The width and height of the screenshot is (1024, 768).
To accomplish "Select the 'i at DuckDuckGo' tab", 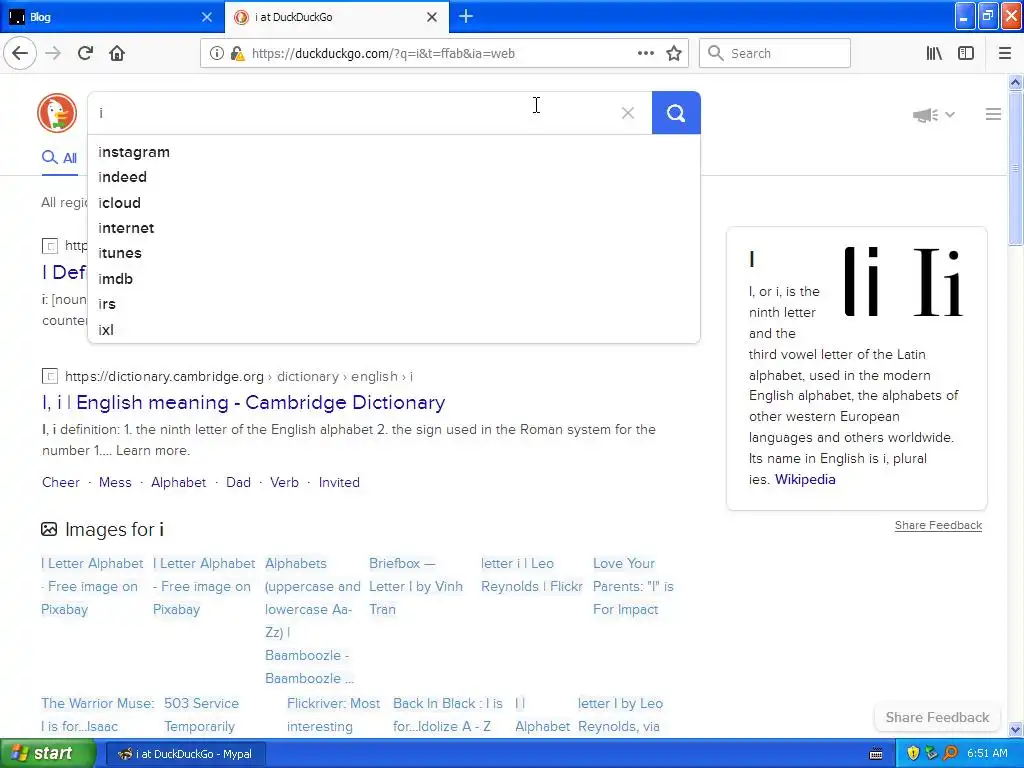I will tap(336, 17).
